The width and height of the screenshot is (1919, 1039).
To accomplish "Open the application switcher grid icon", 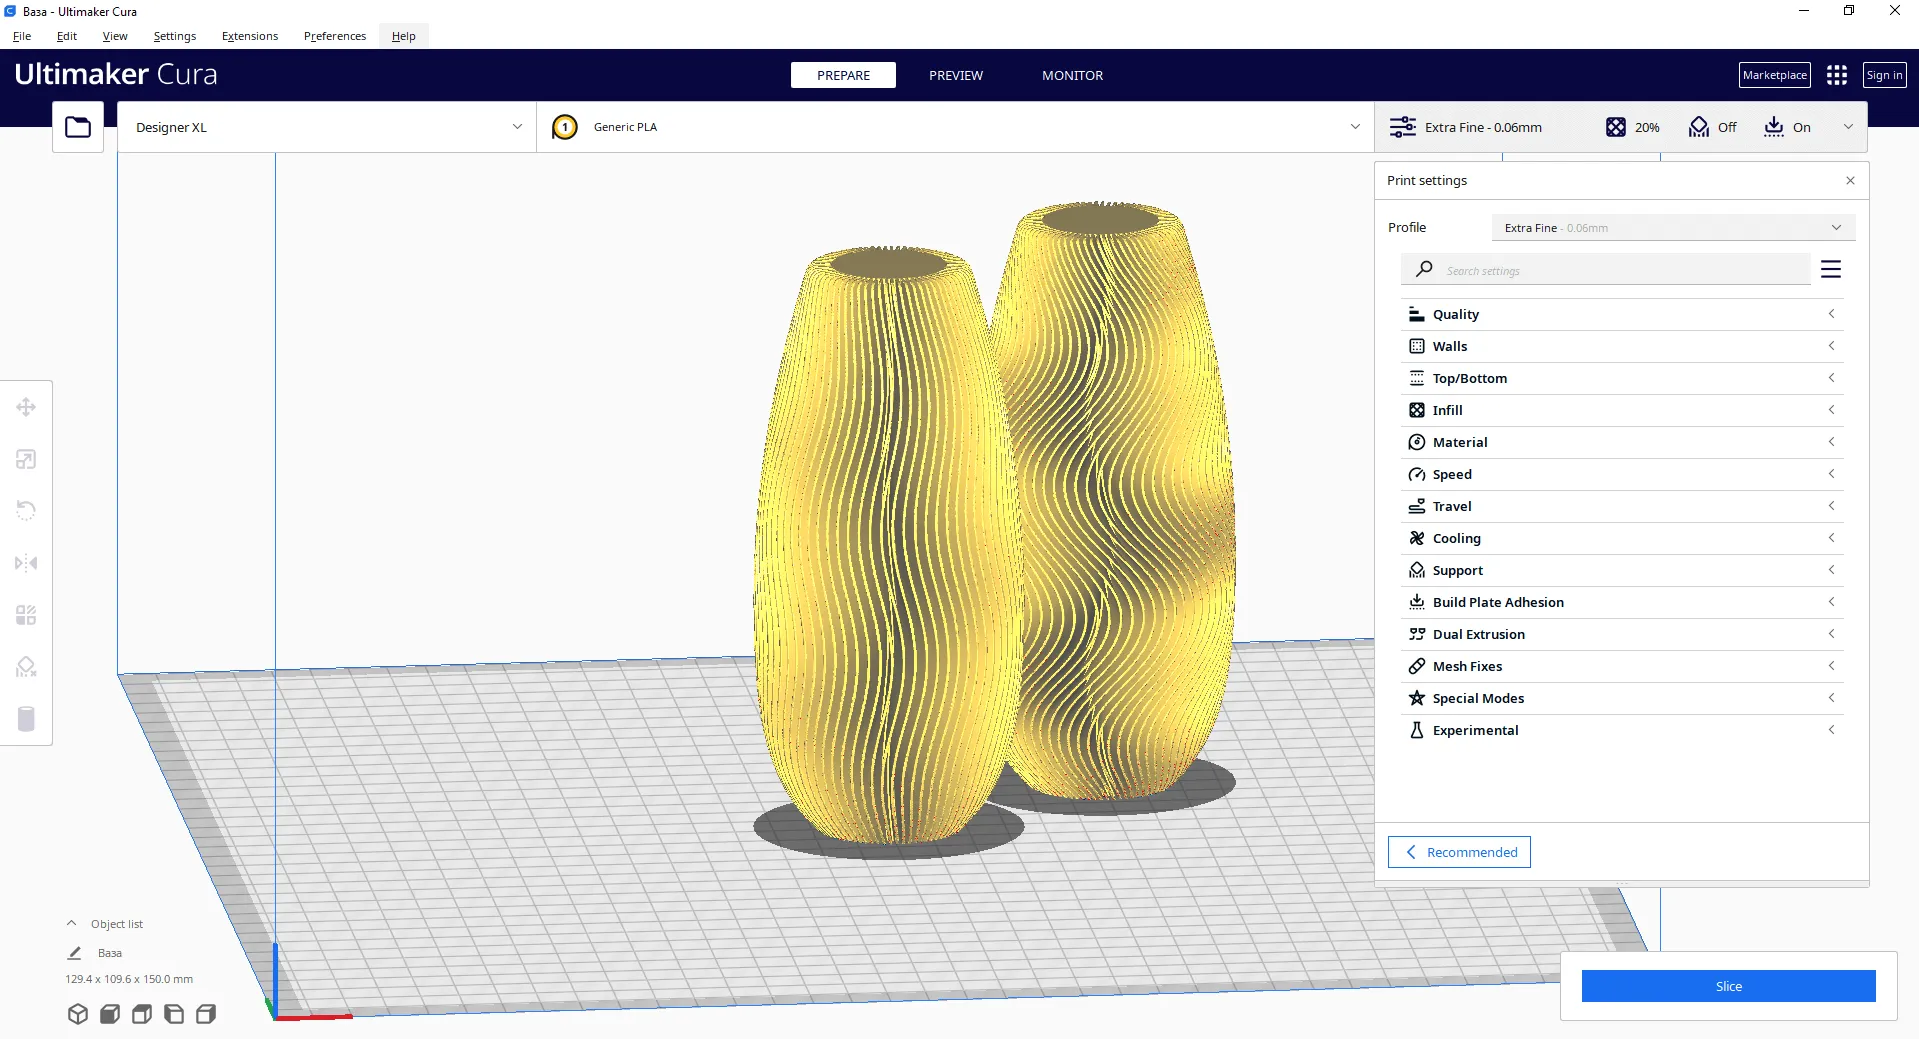I will click(1836, 75).
